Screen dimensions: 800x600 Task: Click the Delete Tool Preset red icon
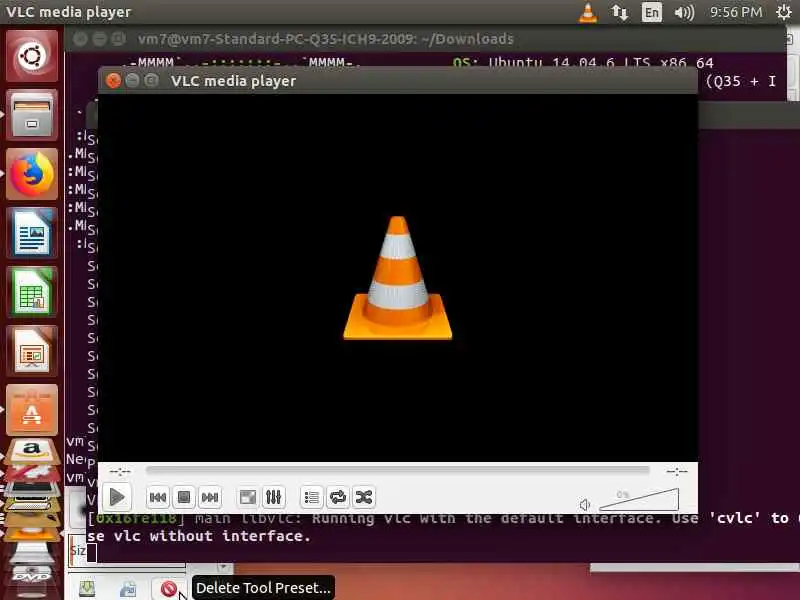click(x=169, y=589)
